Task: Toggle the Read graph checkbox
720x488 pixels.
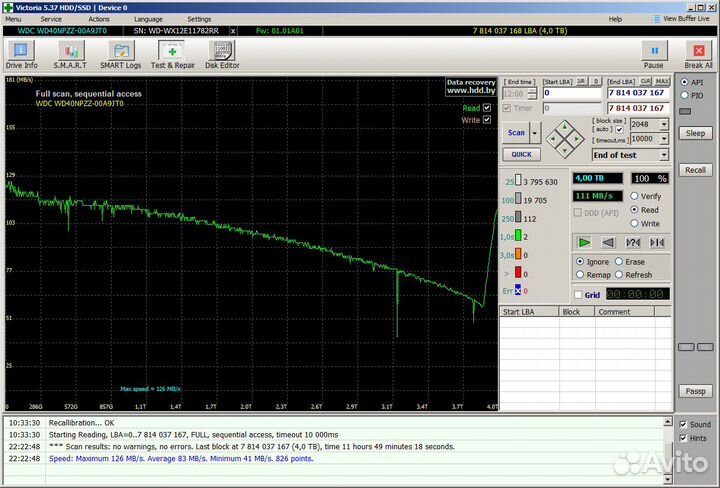Action: click(487, 108)
